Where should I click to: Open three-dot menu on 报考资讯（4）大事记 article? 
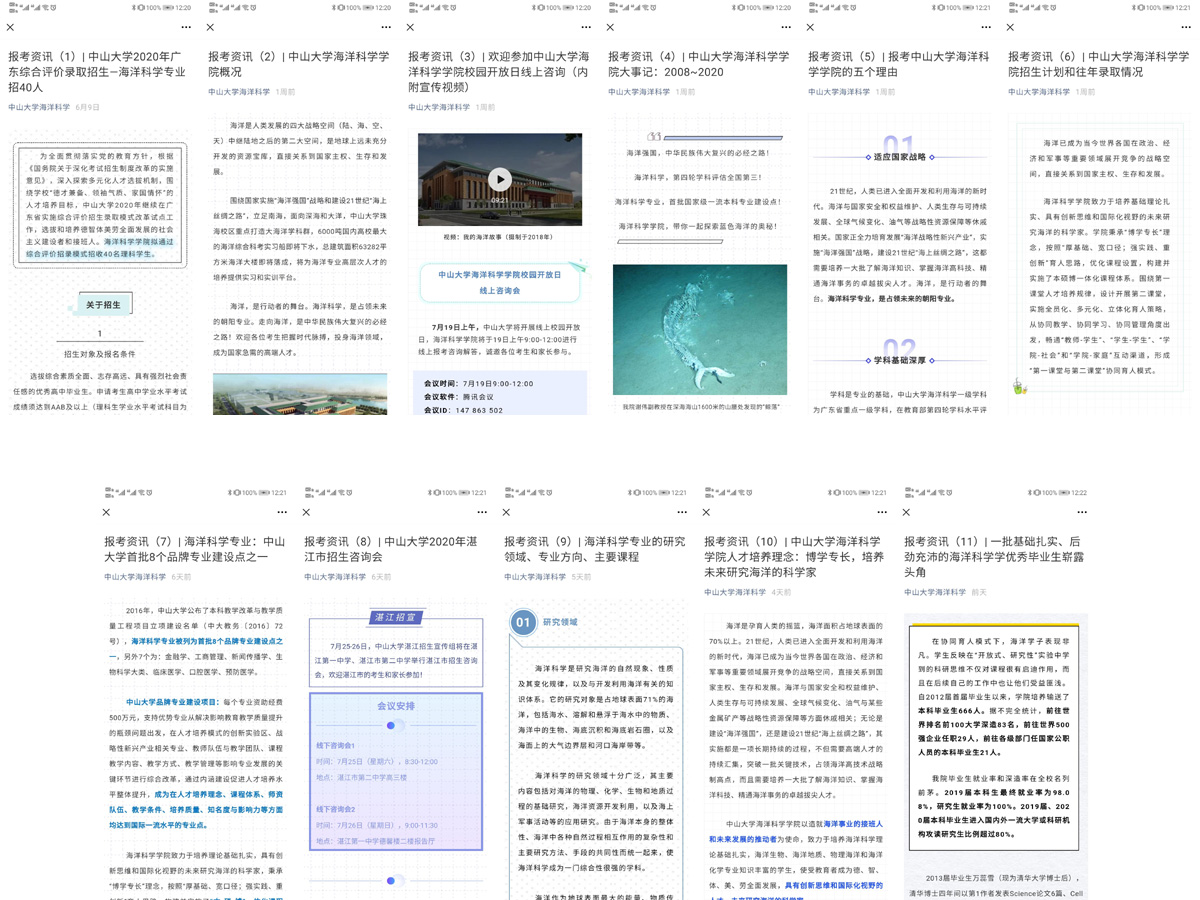pyautogui.click(x=786, y=28)
